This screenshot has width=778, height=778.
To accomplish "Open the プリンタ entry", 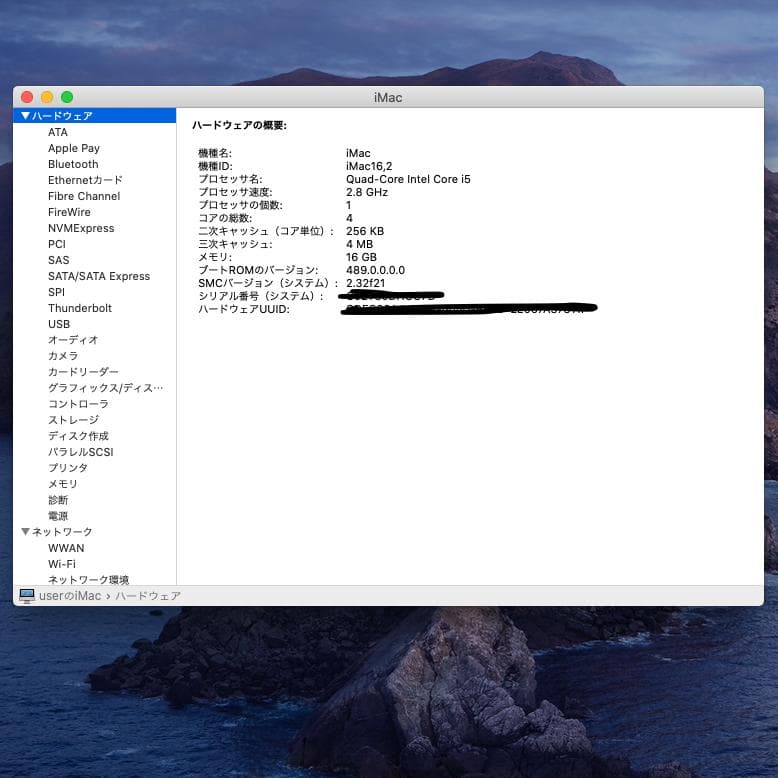I will (67, 468).
